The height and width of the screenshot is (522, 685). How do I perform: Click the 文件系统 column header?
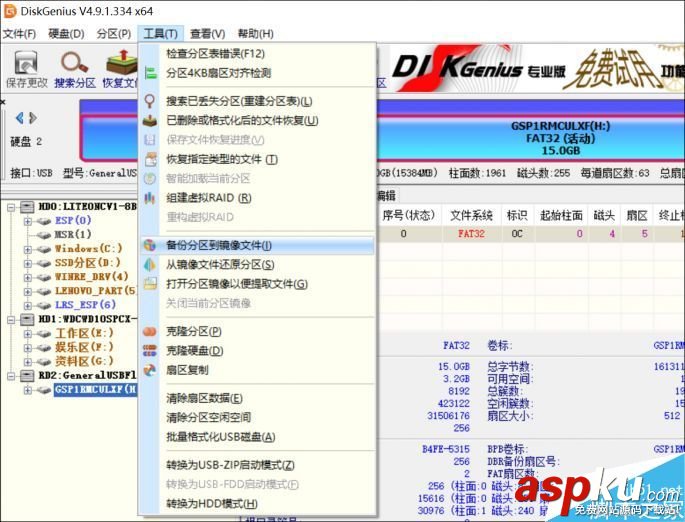tap(471, 215)
